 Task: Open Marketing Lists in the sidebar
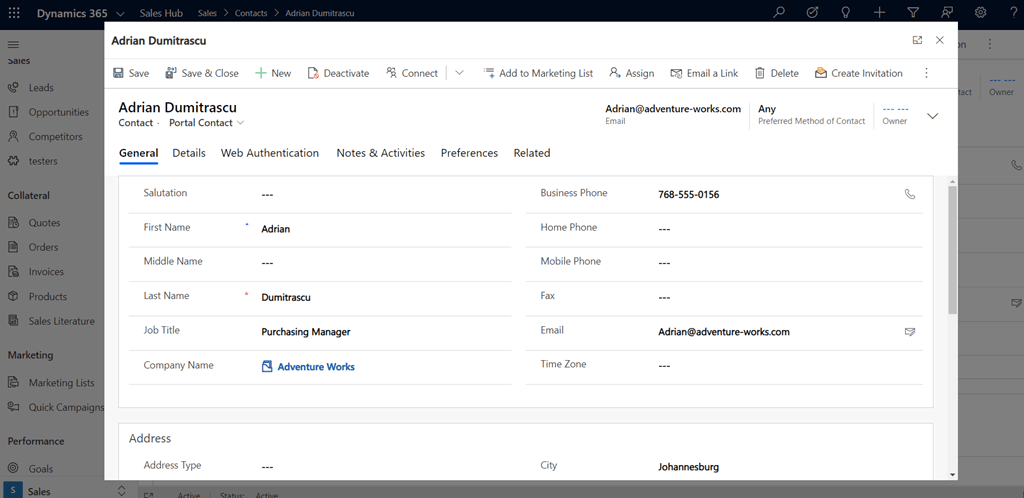[61, 383]
